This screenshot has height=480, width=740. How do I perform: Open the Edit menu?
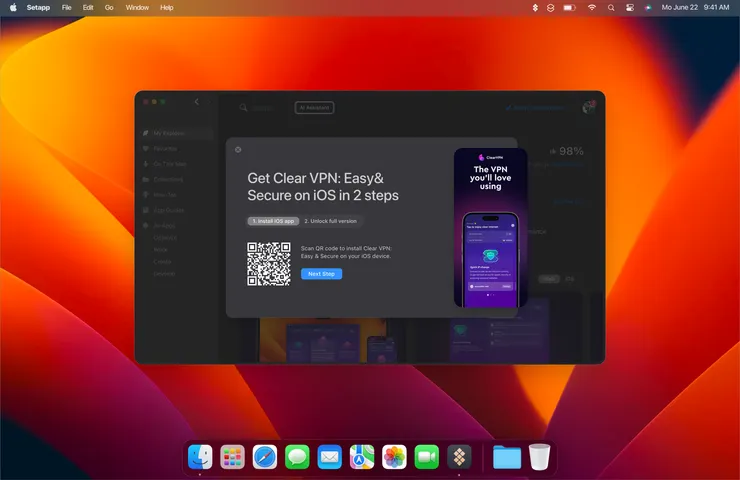tap(88, 8)
